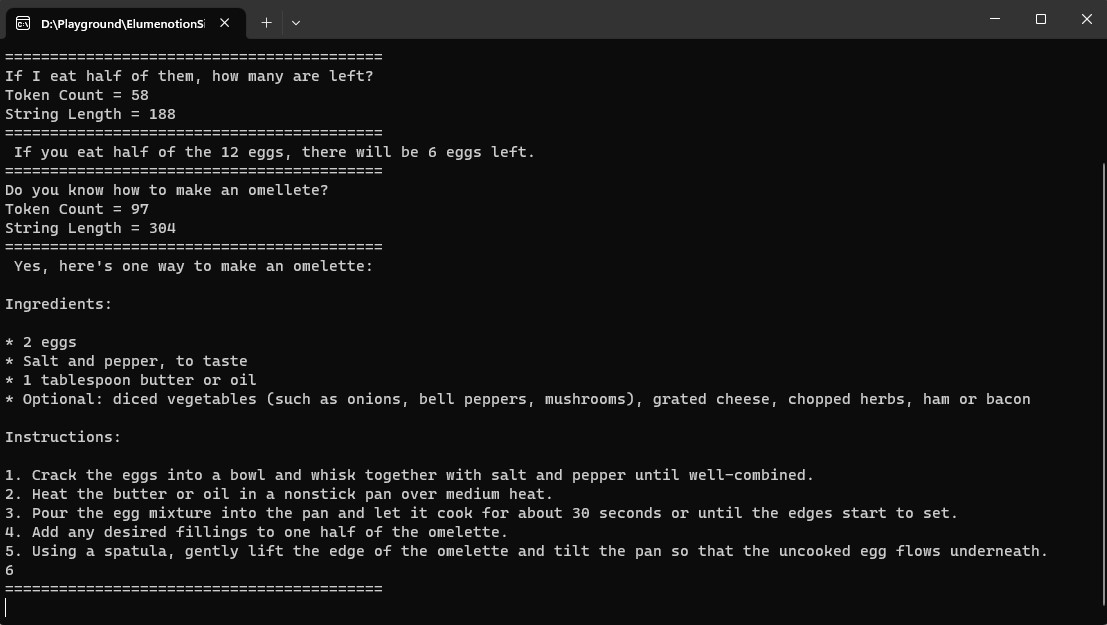Click the "Token Count = 97" line
The height and width of the screenshot is (625, 1107).
(x=77, y=209)
